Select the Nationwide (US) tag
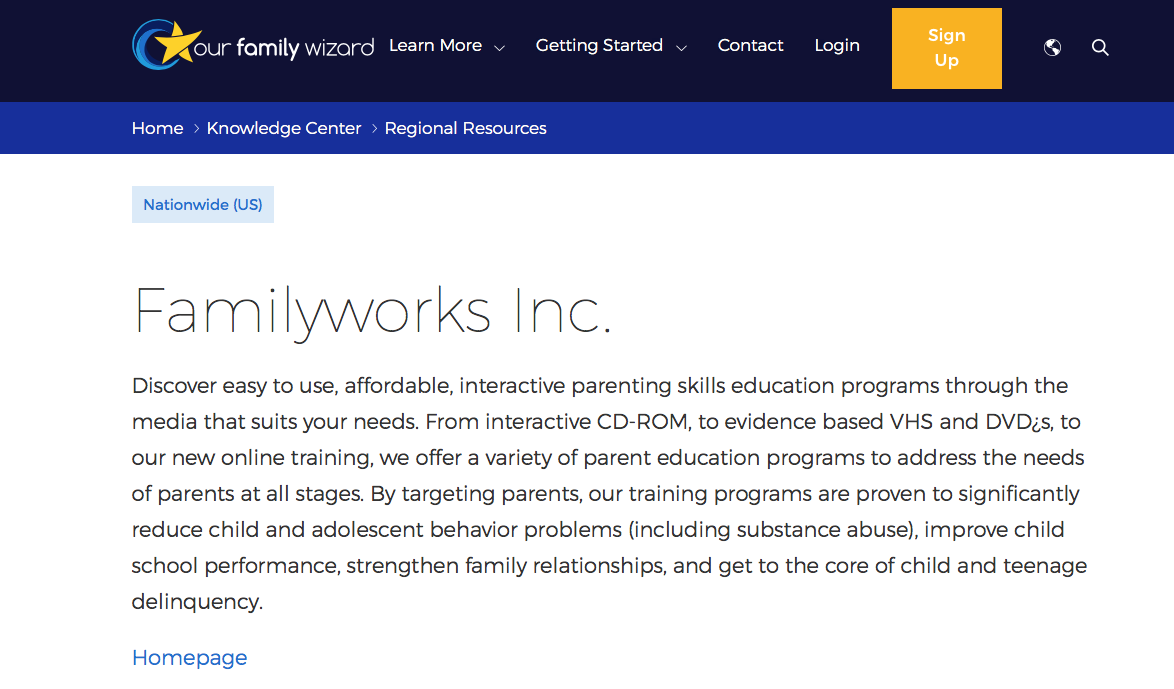 [x=203, y=205]
